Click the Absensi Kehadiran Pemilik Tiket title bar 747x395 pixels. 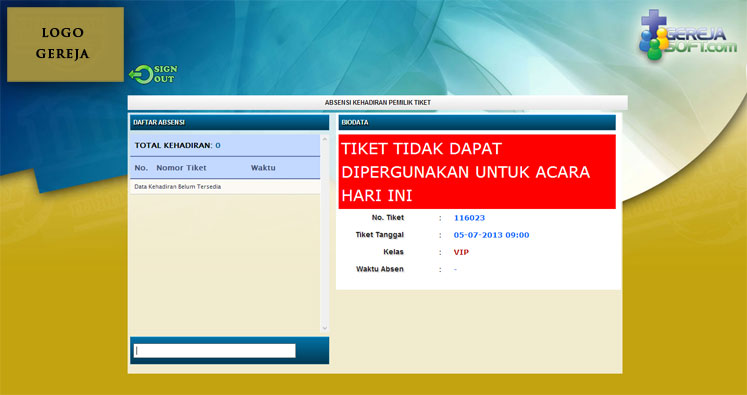pyautogui.click(x=377, y=102)
